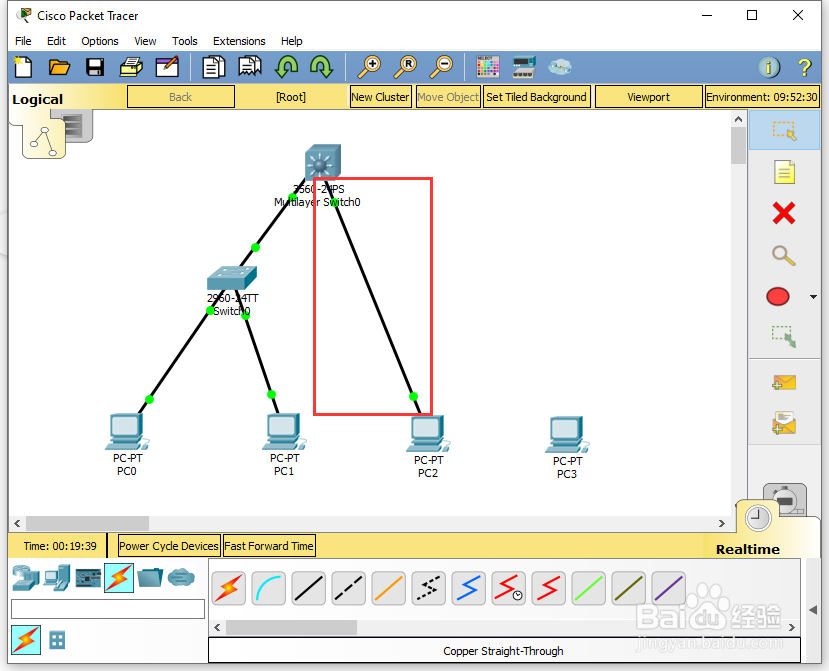829x671 pixels.
Task: Choose Connections lightning category icon
Action: (x=119, y=577)
